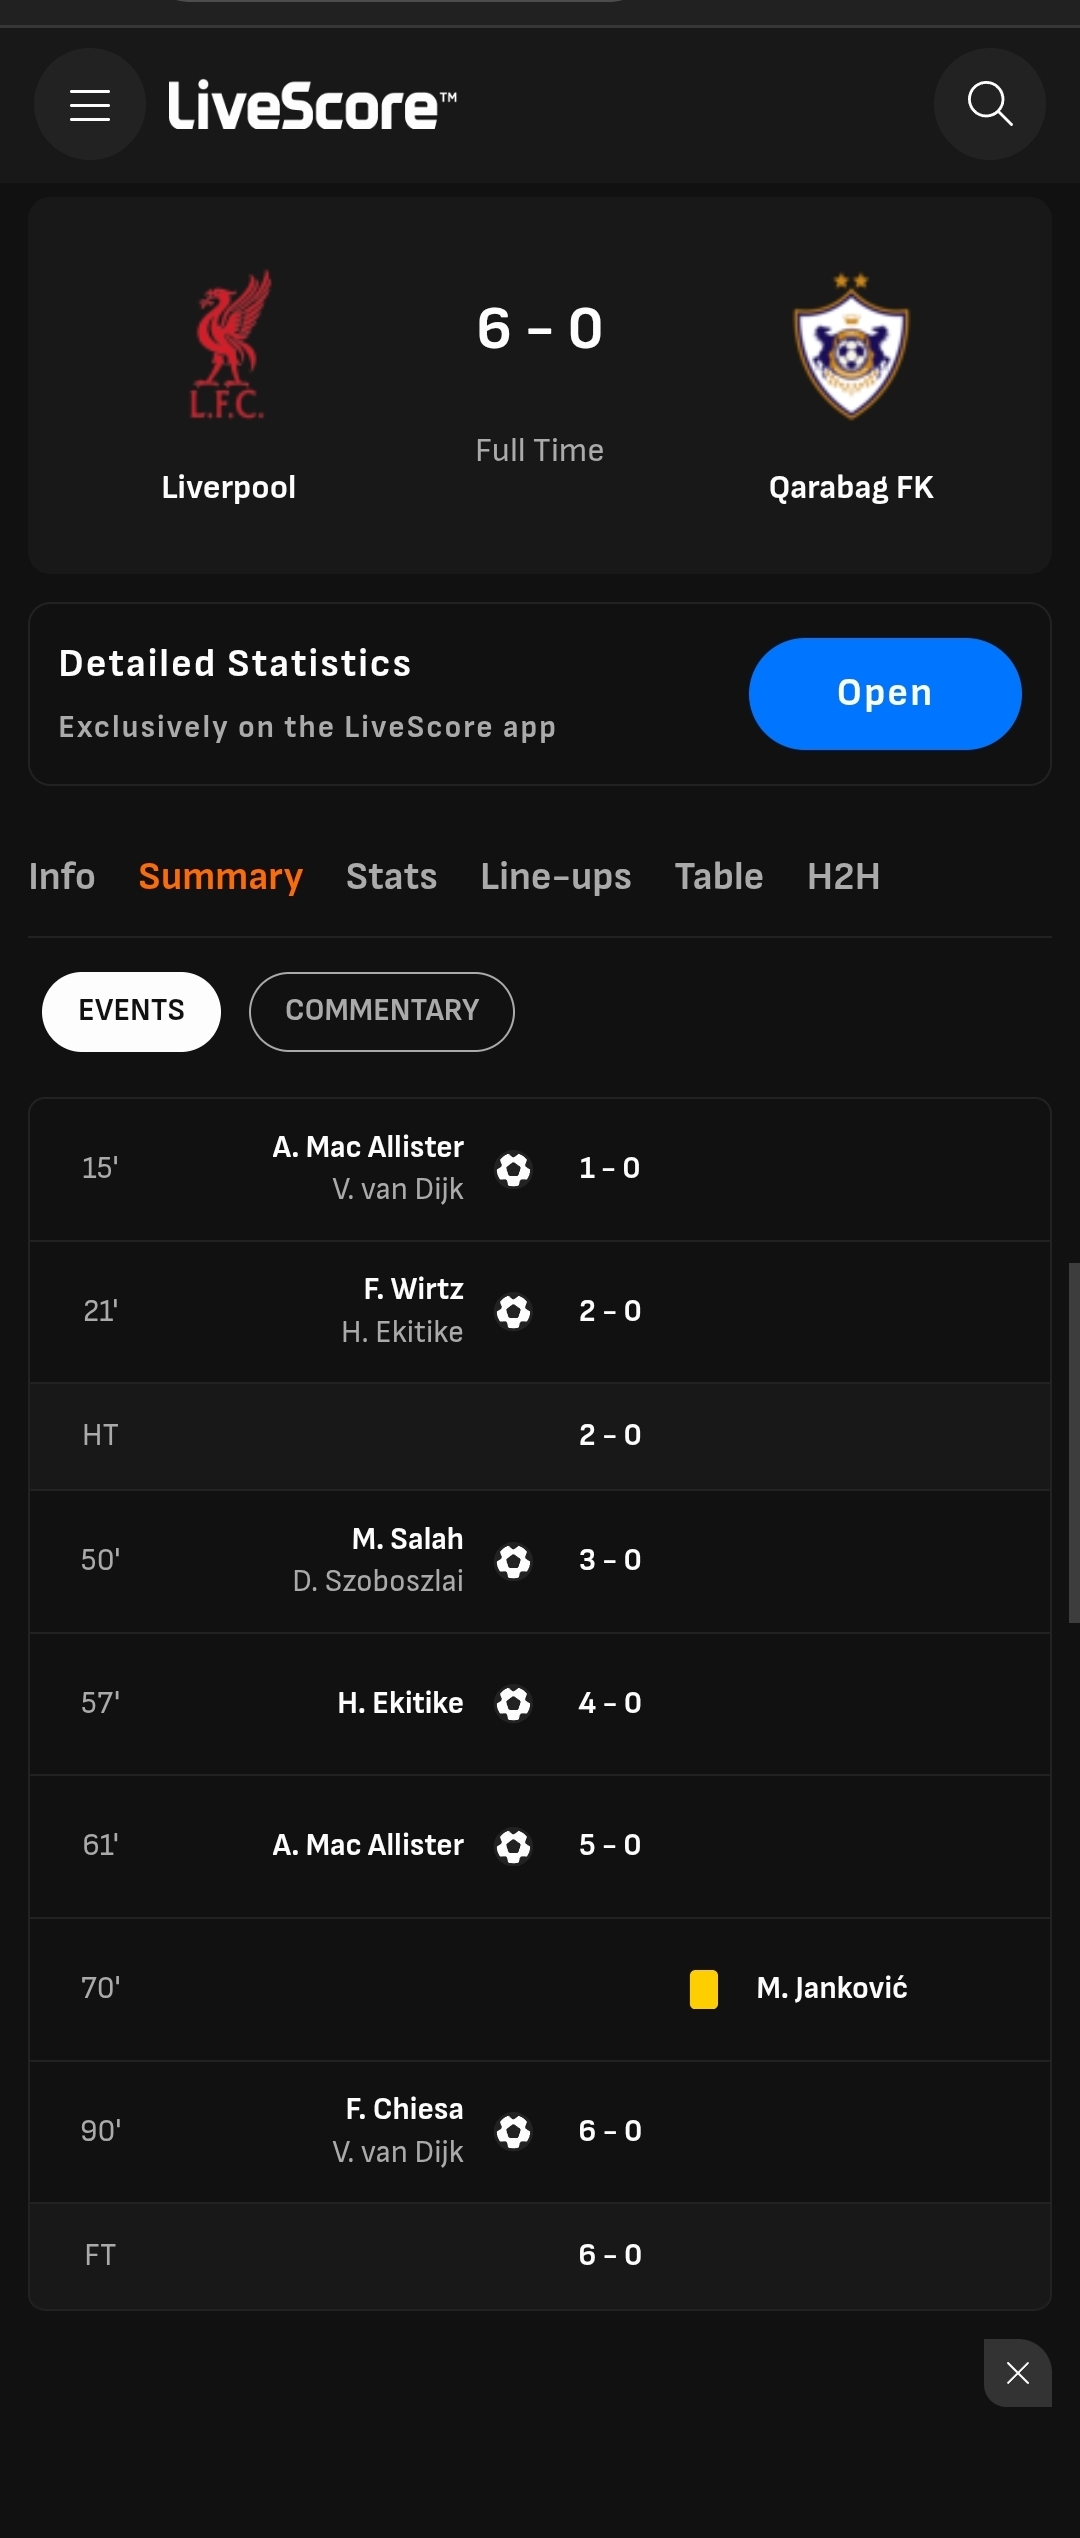Image resolution: width=1080 pixels, height=2538 pixels.
Task: Open the Line-ups tab
Action: [556, 877]
